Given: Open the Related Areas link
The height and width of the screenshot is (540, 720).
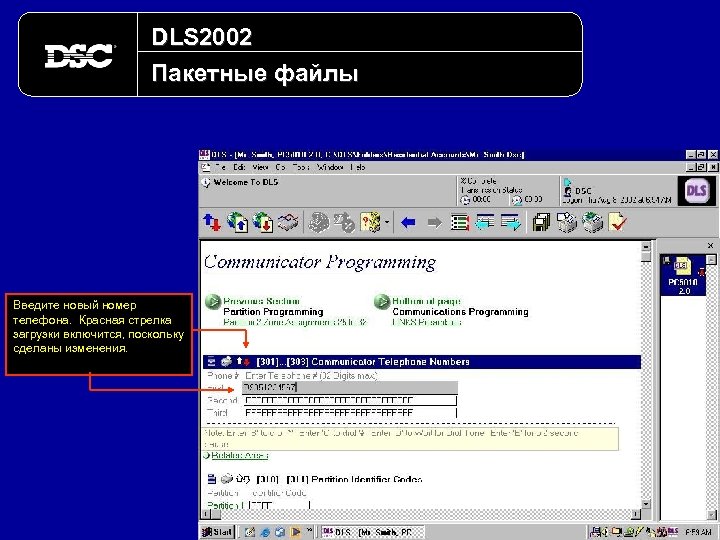Looking at the screenshot, I should tap(240, 456).
